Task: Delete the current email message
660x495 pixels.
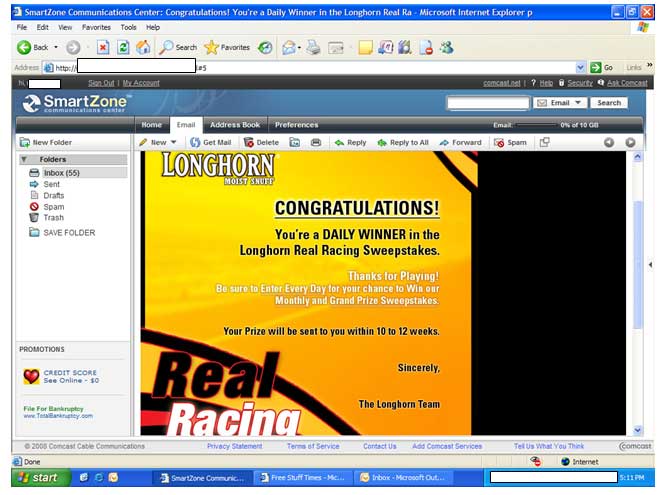Action: pos(261,143)
